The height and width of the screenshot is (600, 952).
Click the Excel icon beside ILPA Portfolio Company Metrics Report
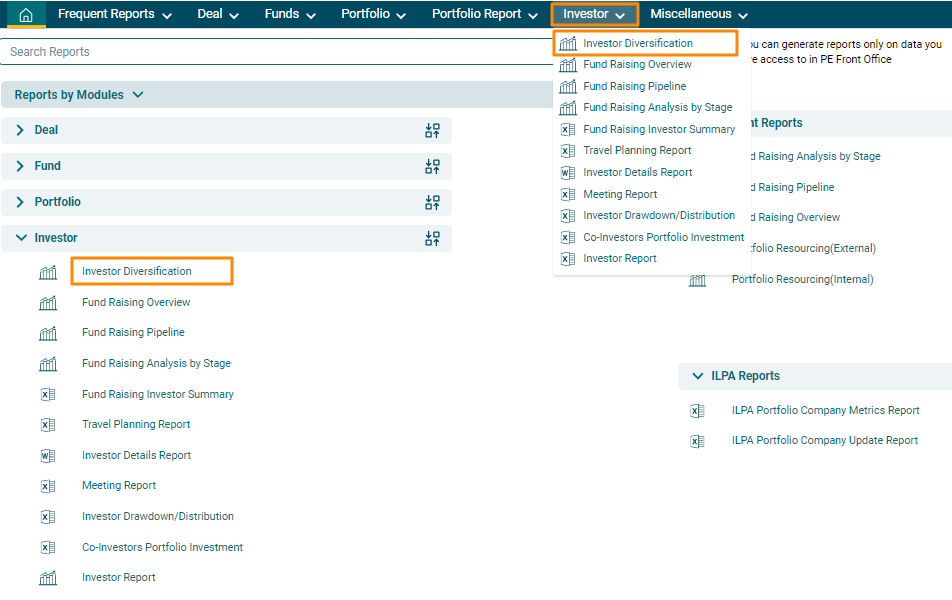(697, 411)
